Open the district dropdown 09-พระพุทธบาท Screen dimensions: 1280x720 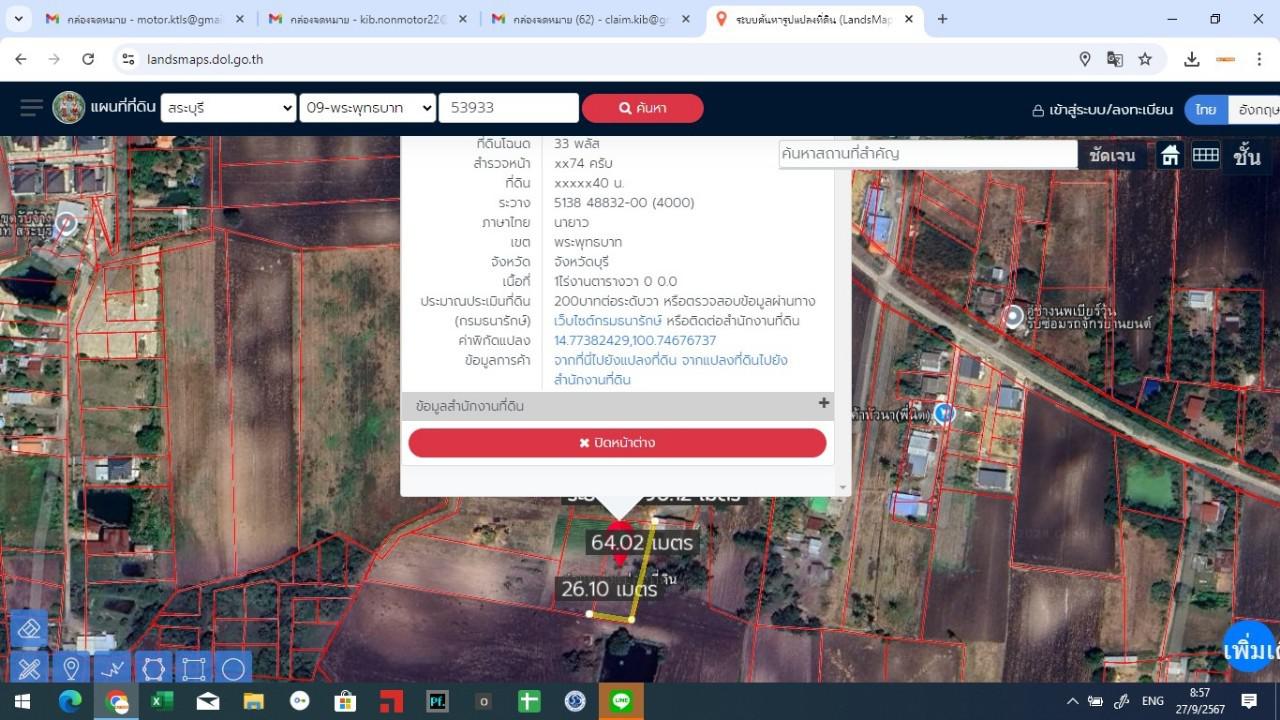point(367,108)
